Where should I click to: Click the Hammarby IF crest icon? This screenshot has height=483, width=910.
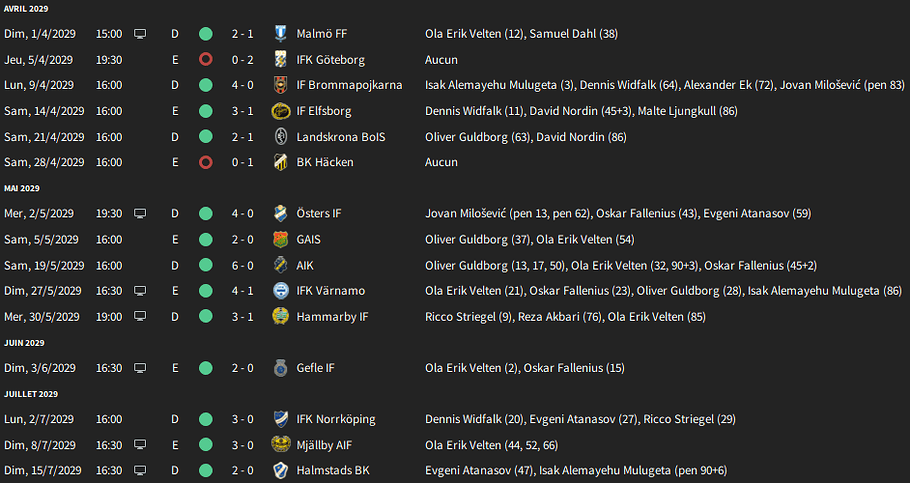(280, 316)
